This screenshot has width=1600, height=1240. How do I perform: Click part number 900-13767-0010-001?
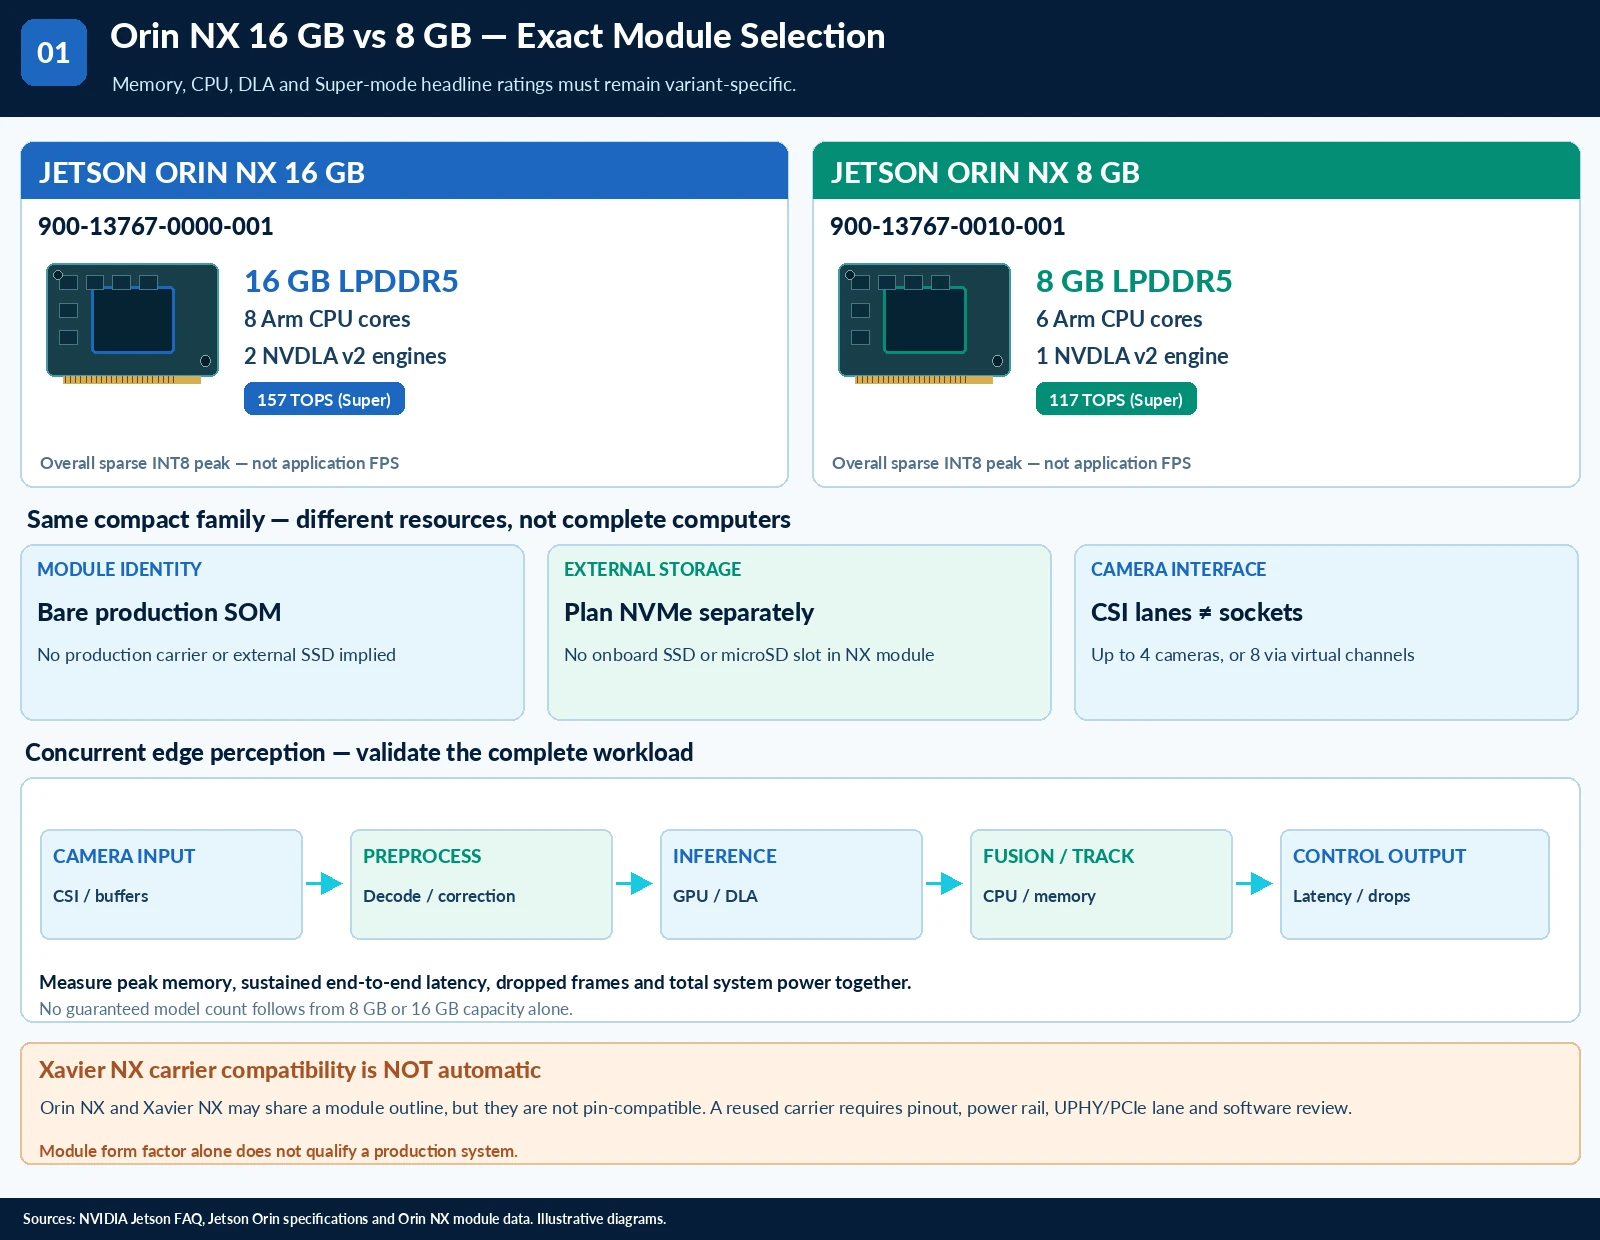pyautogui.click(x=948, y=227)
